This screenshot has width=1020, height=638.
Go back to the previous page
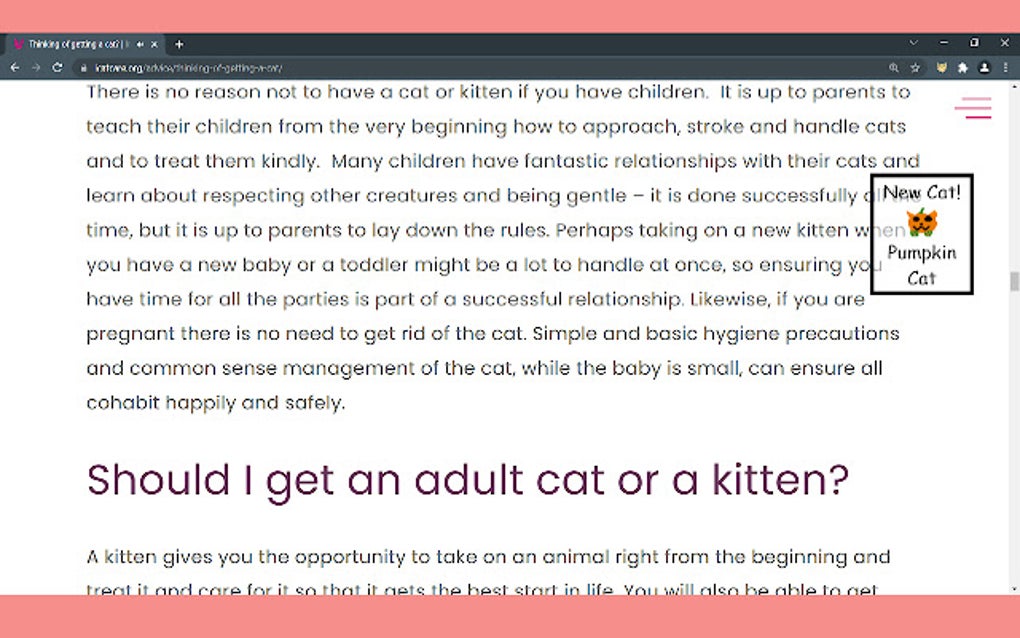point(15,68)
